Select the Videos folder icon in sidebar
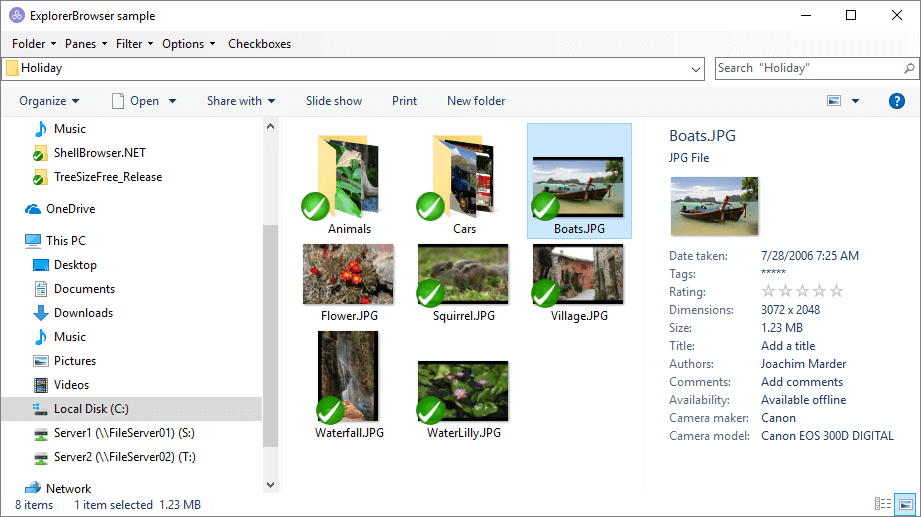Viewport: 921px width, 517px height. (41, 385)
